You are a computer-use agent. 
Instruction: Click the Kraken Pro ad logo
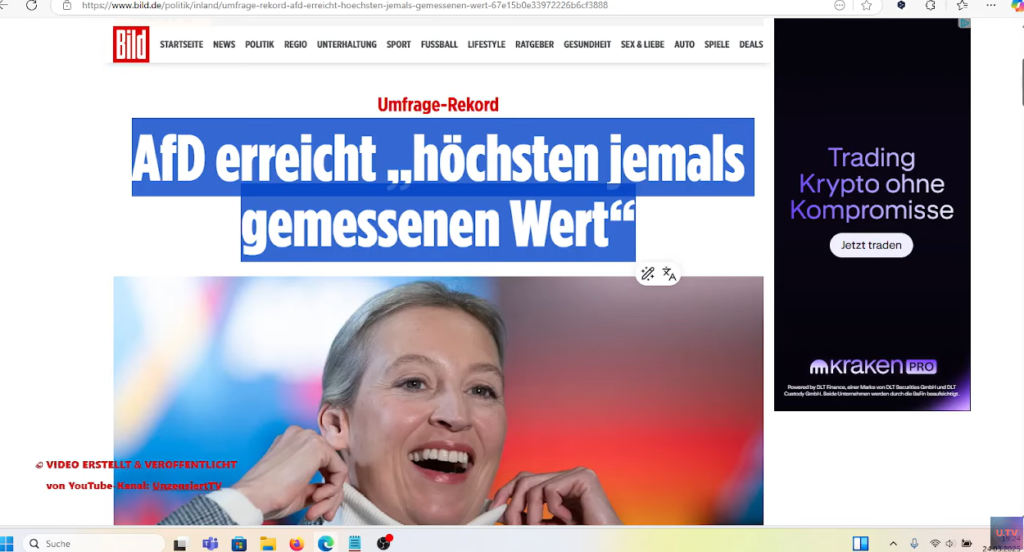tap(873, 366)
